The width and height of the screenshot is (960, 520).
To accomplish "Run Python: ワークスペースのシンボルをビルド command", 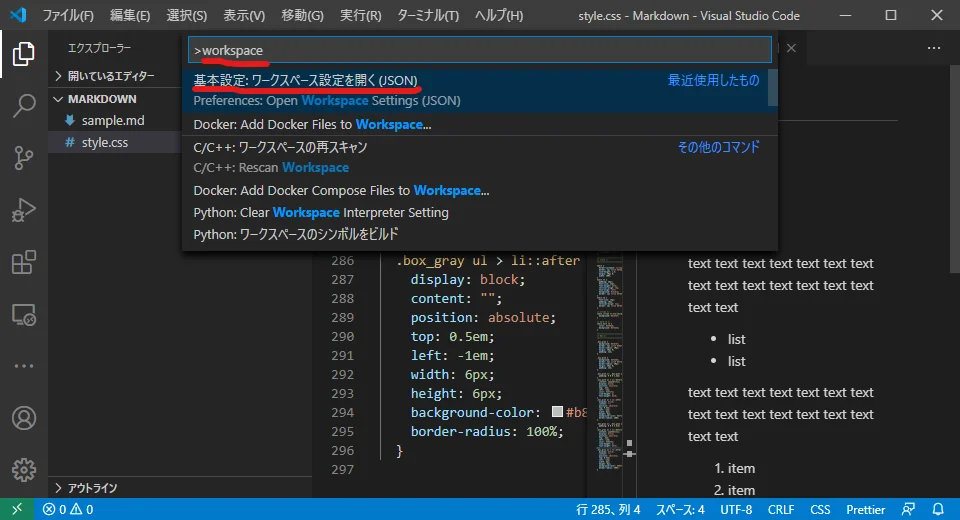I will (480, 234).
